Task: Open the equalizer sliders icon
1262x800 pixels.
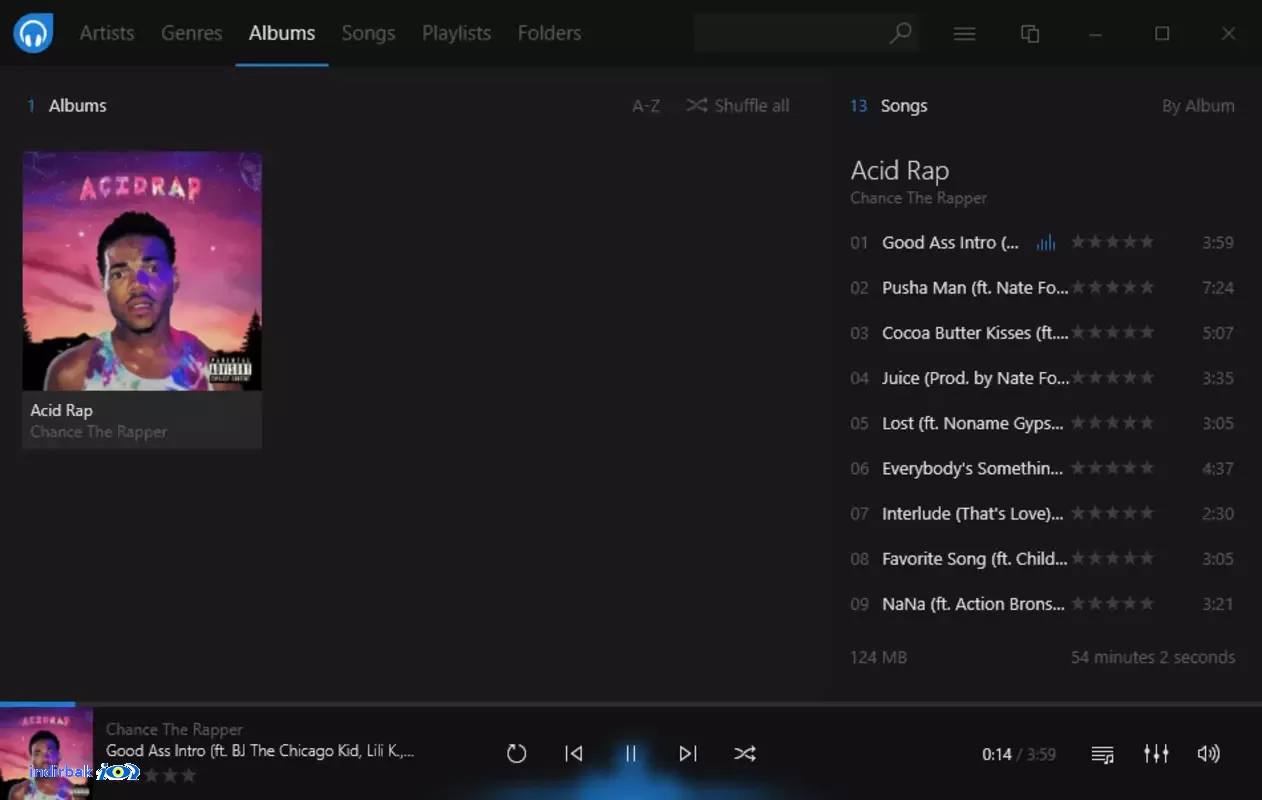Action: (1156, 754)
